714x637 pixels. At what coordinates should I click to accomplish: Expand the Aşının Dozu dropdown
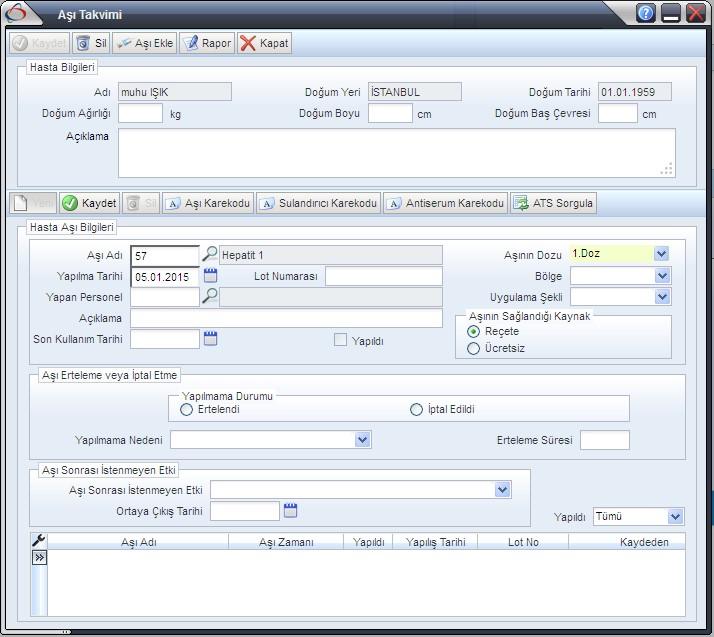[x=661, y=255]
